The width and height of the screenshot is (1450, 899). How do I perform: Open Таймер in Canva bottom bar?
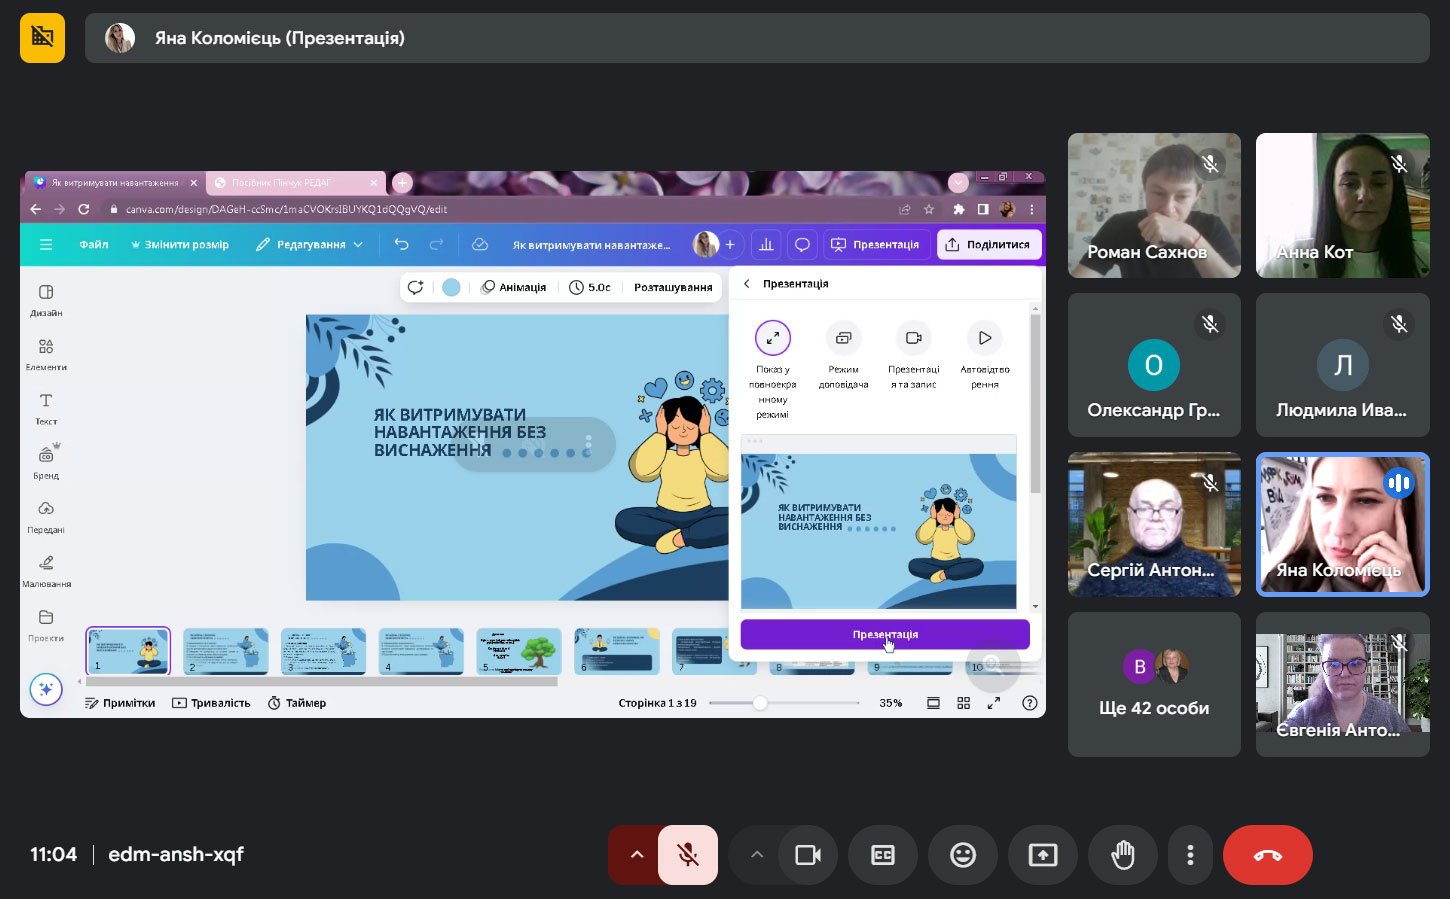tap(297, 703)
